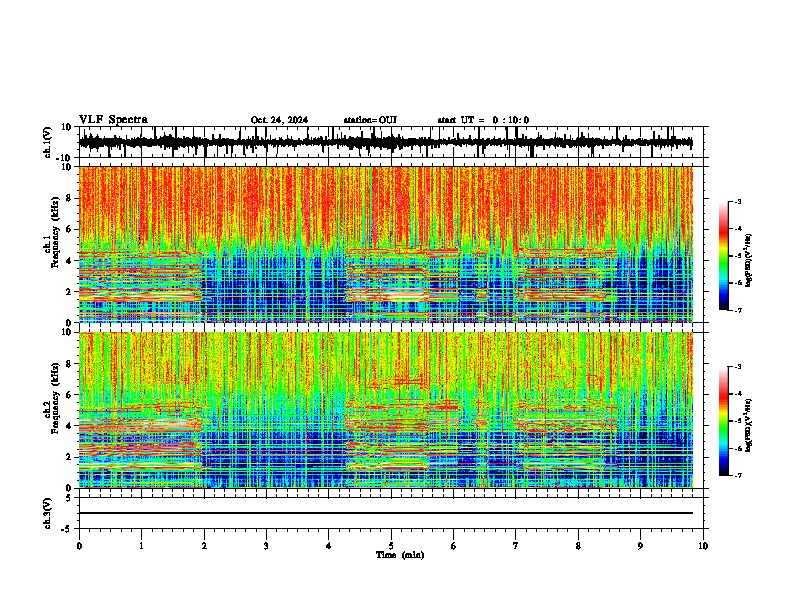
Task: Click the ch.1 spectrogram color scale bar
Action: (x=724, y=256)
